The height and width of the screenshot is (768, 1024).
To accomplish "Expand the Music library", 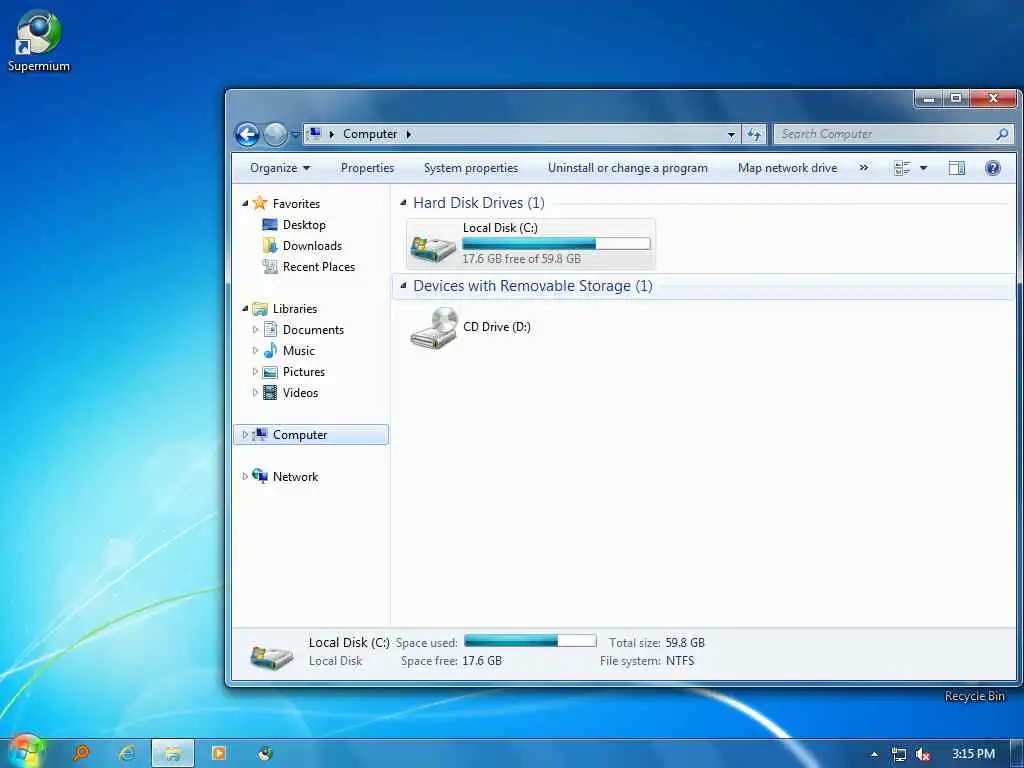I will coord(255,351).
